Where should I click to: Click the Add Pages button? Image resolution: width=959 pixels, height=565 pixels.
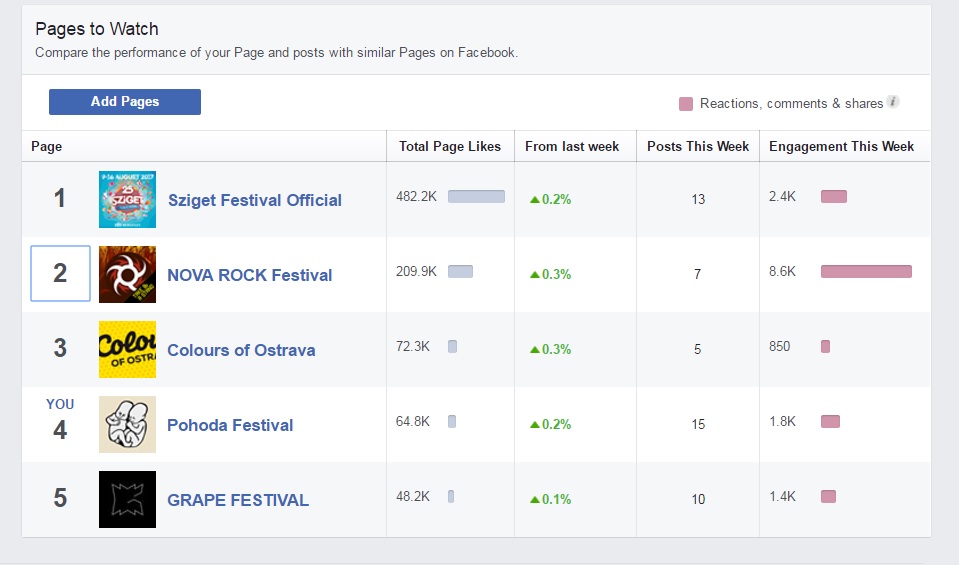(125, 102)
